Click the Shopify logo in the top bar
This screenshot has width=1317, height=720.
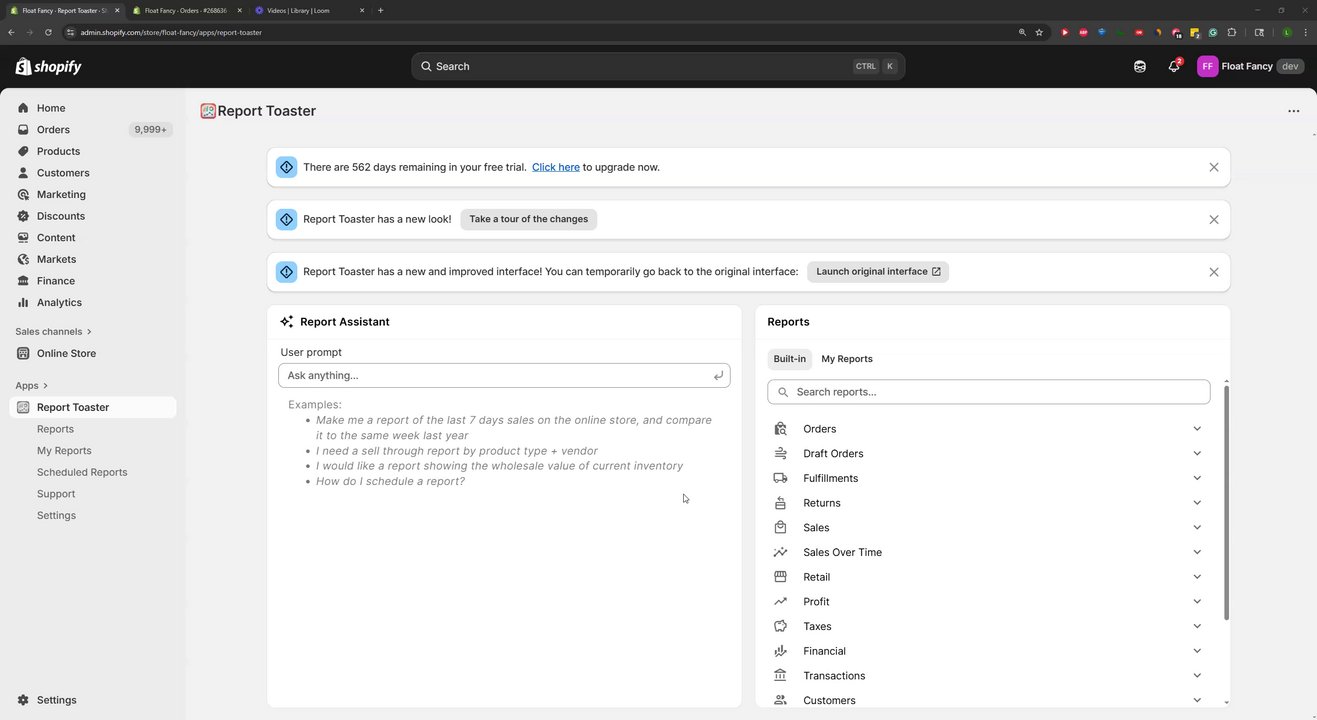pos(49,67)
